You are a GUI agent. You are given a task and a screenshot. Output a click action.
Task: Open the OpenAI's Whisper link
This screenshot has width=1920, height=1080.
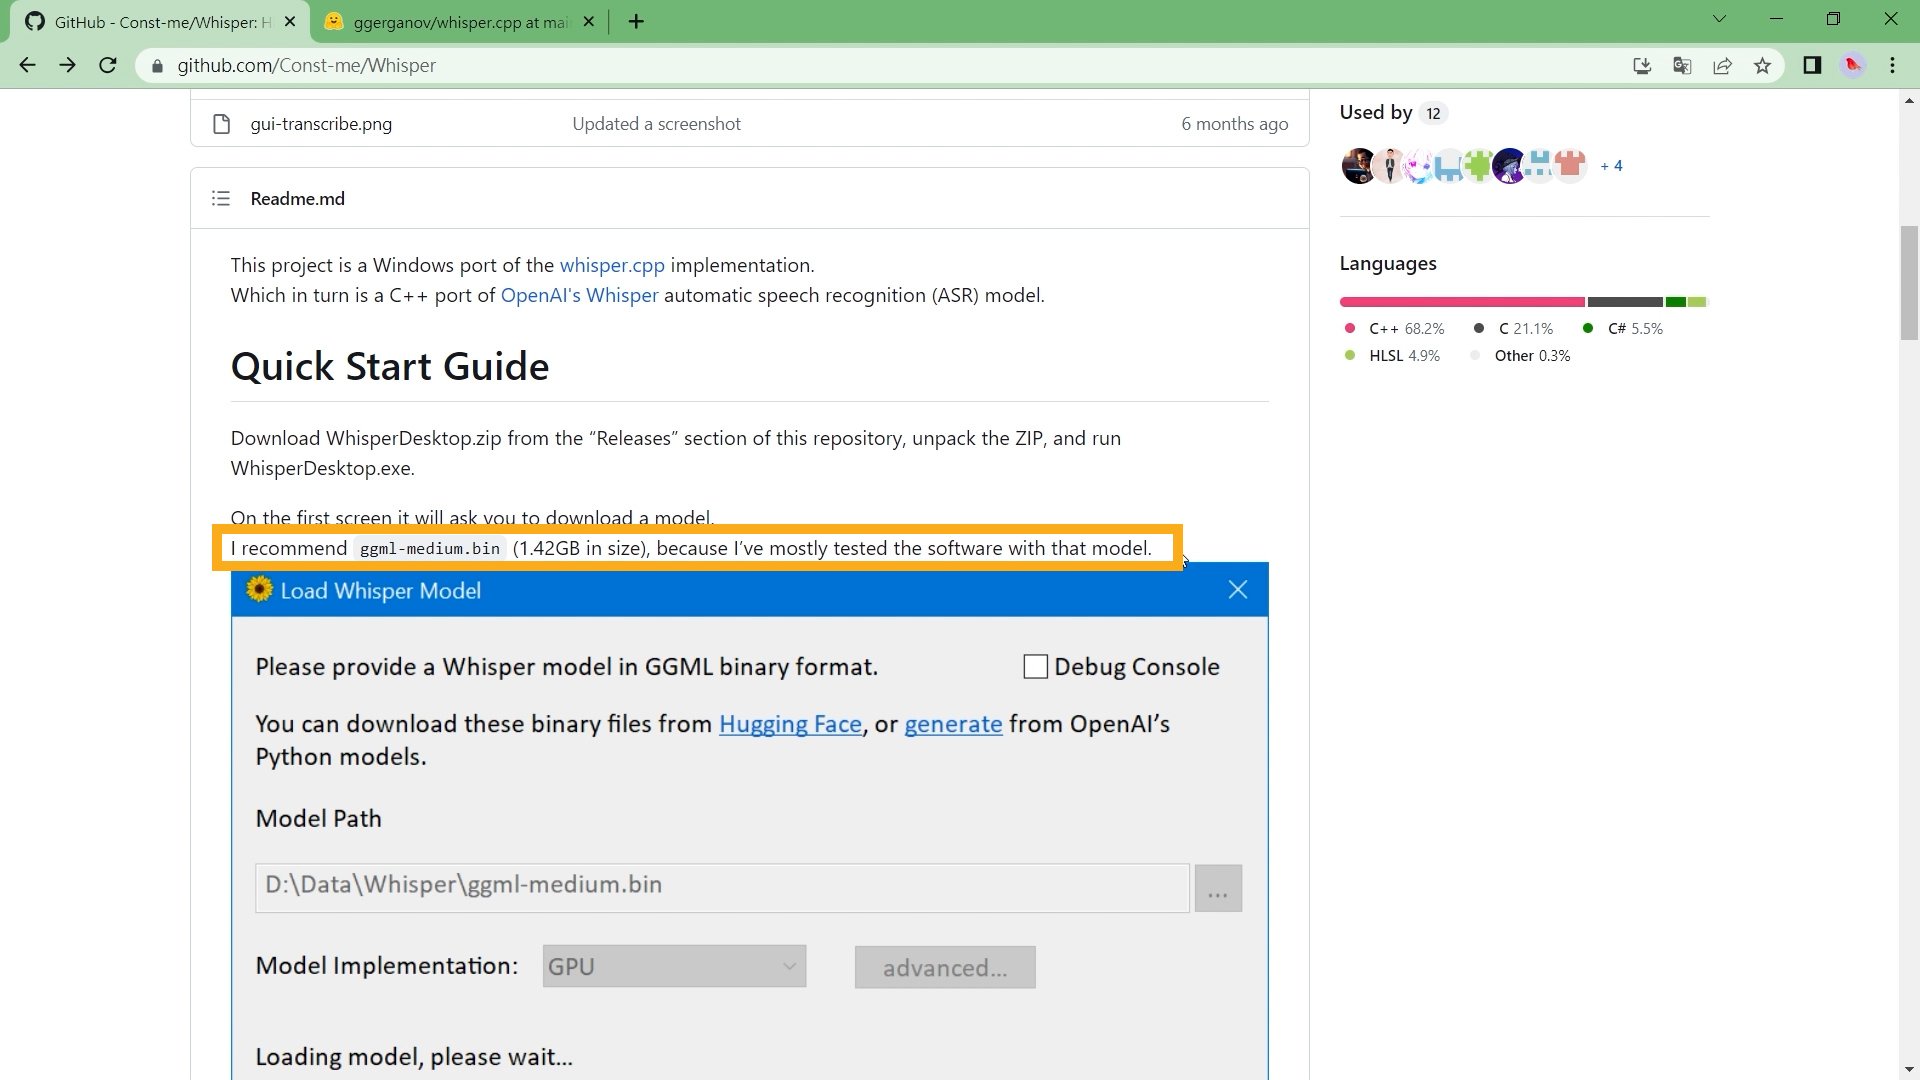(579, 295)
